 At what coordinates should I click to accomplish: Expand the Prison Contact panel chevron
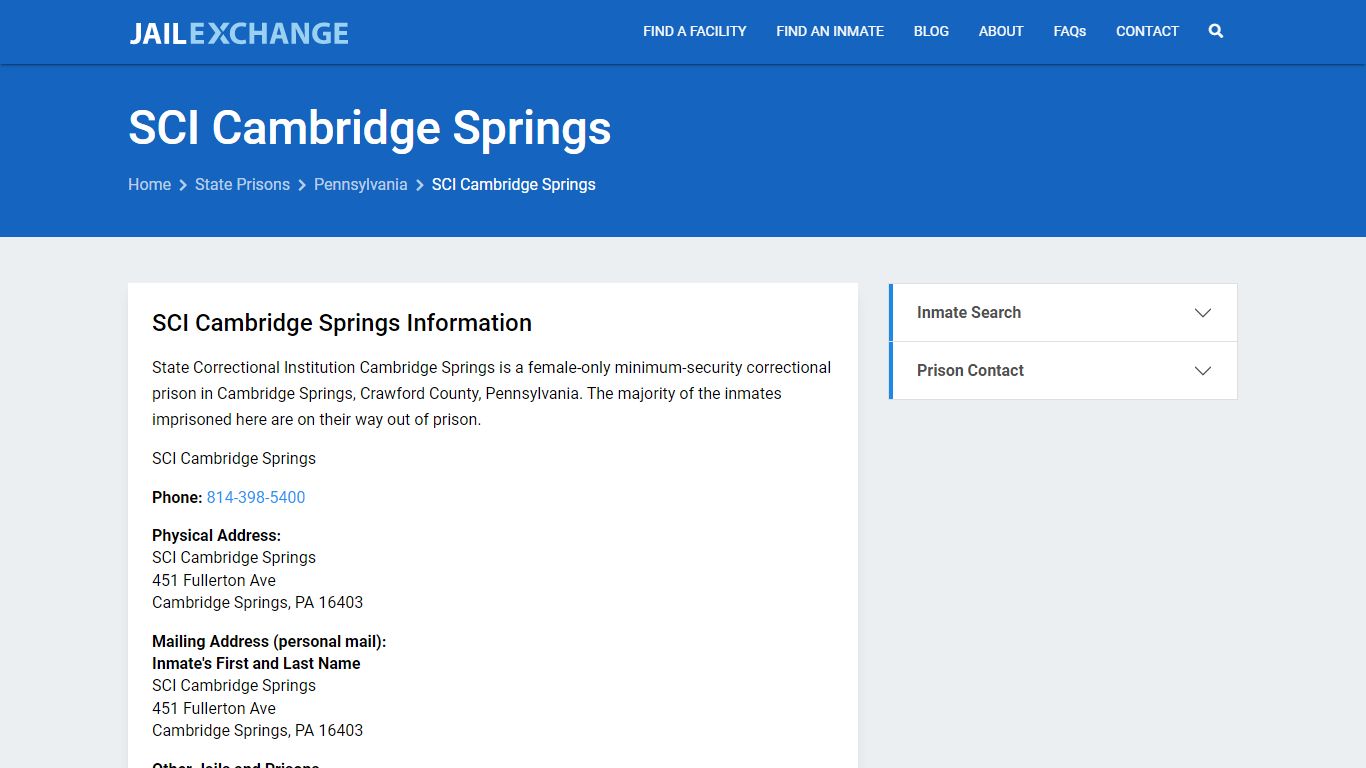[x=1203, y=371]
